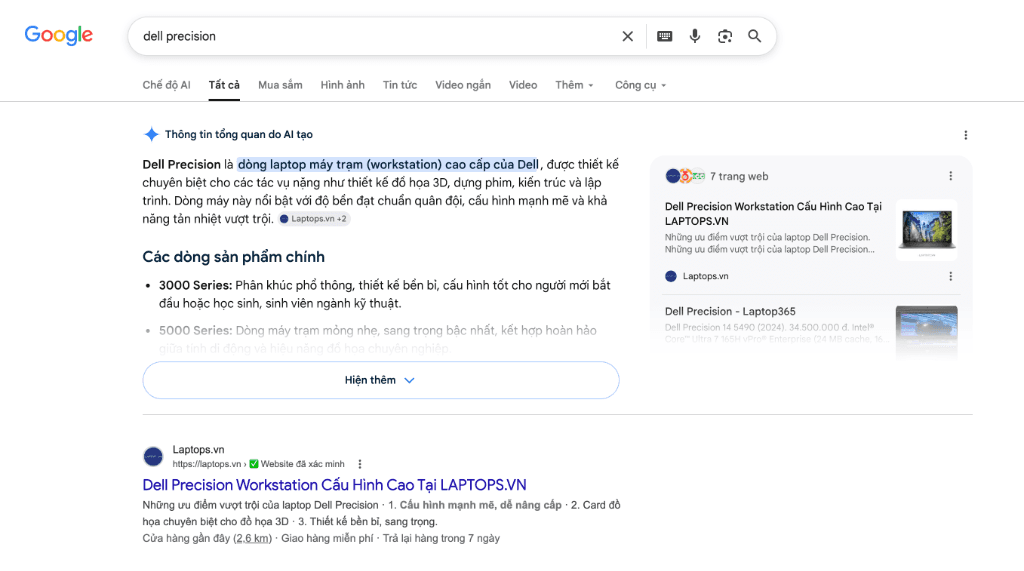This screenshot has height=571, width=1024.
Task: Open the 7 trang web three-dot menu
Action: coord(951,176)
